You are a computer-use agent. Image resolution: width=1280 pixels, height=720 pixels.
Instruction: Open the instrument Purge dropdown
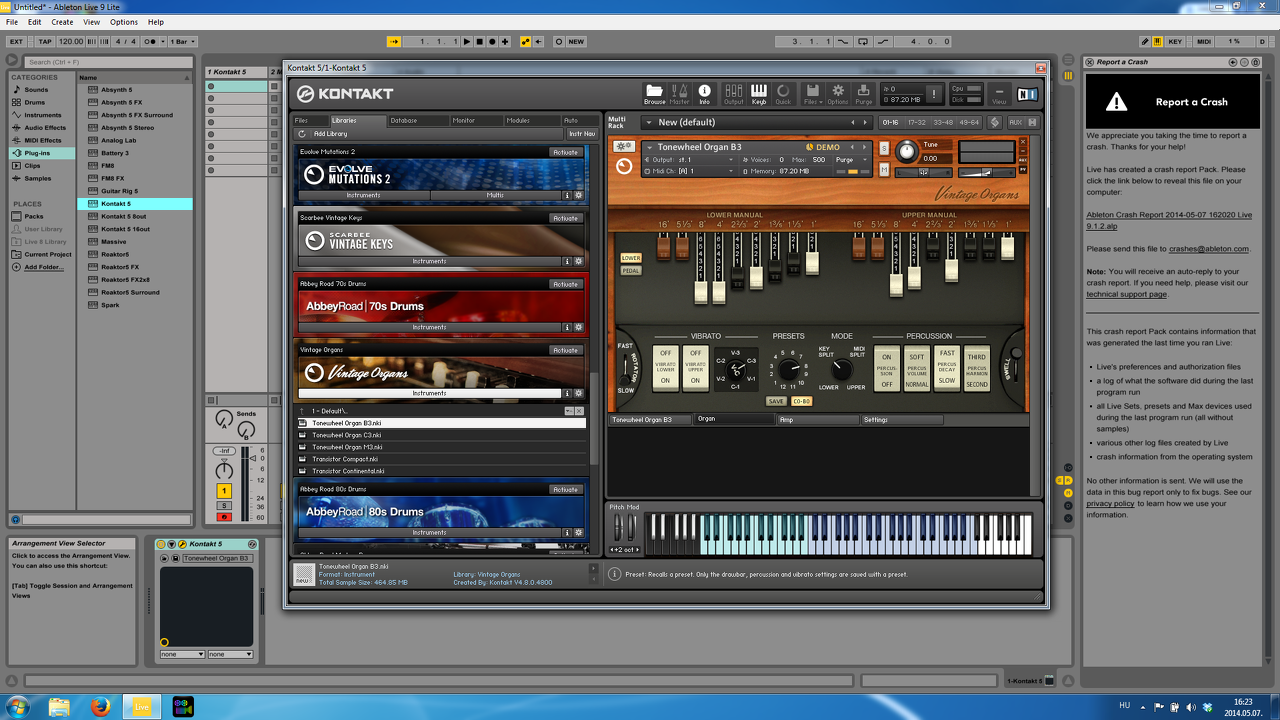click(x=852, y=160)
